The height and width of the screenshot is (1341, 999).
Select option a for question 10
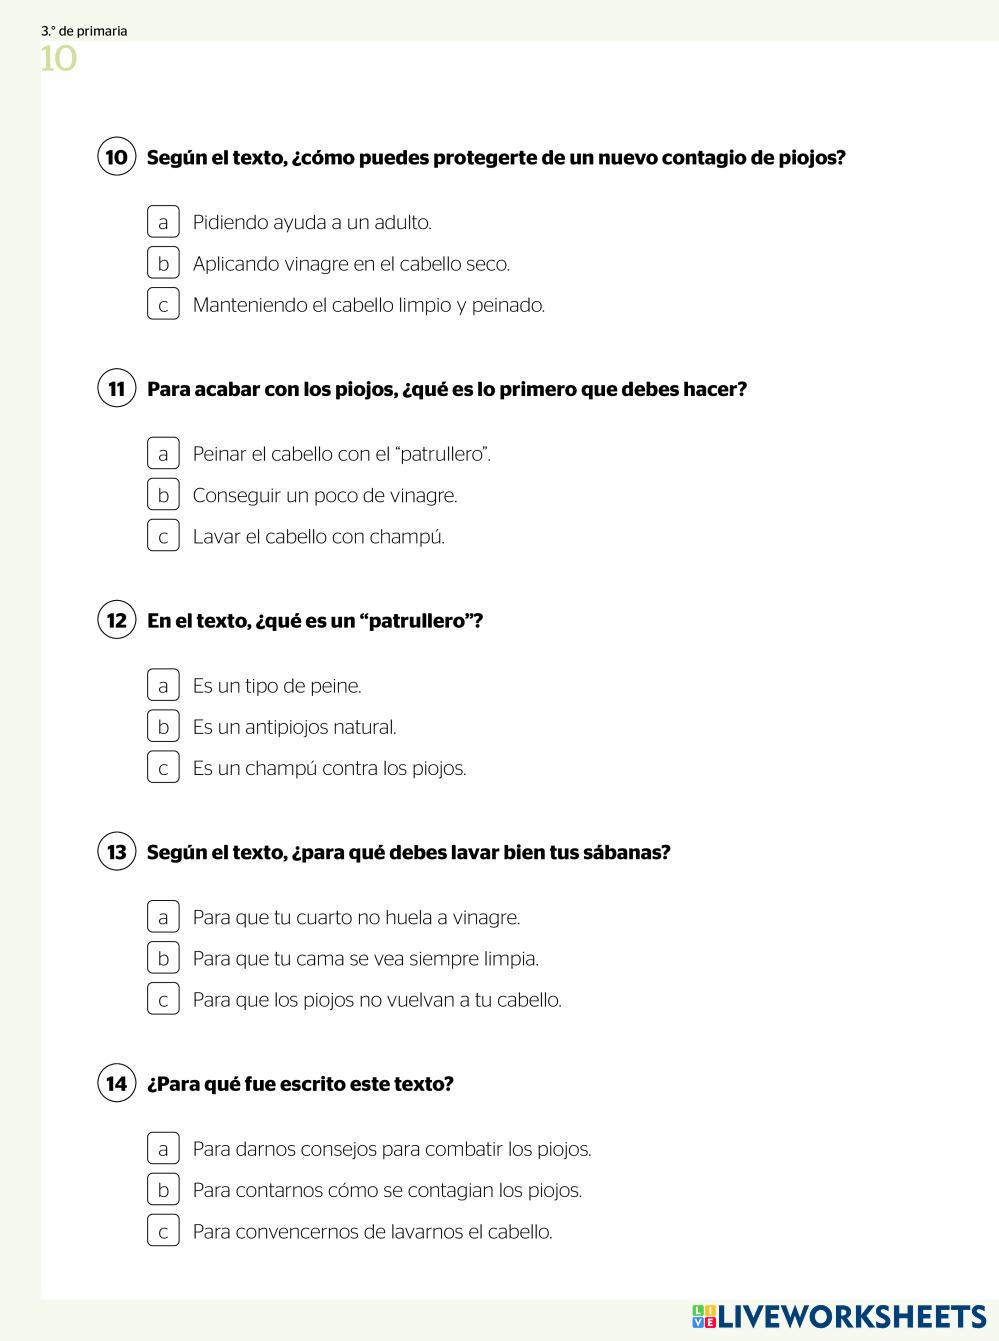pos(163,222)
